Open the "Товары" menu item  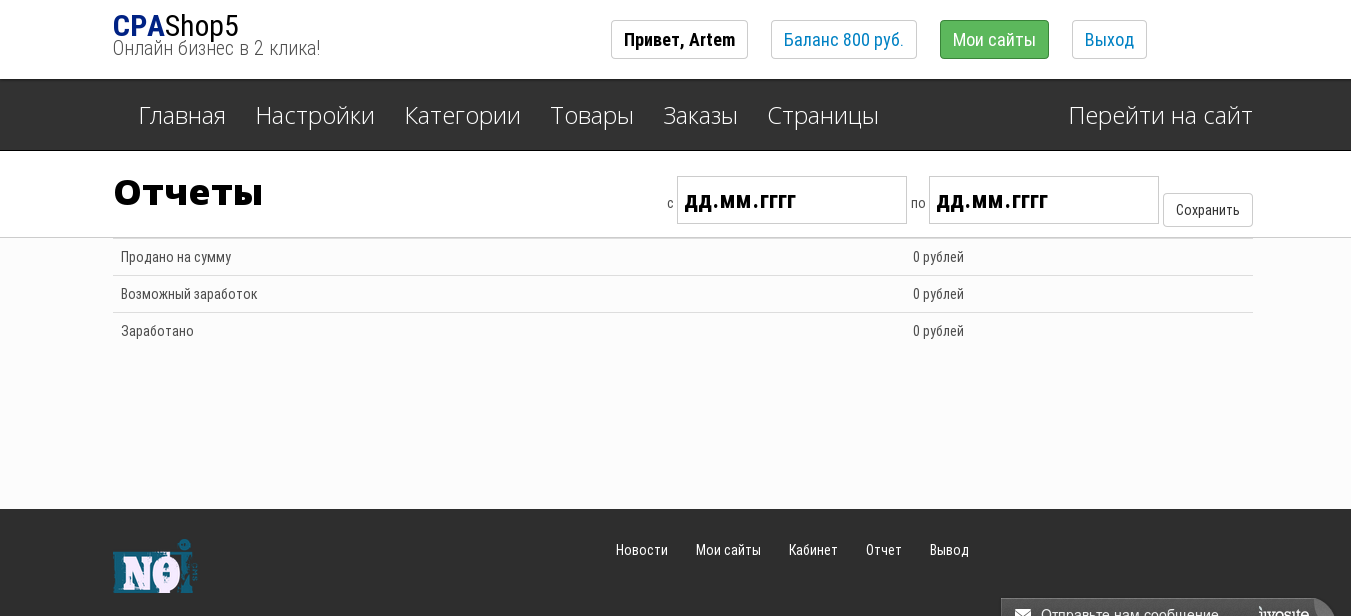point(592,116)
